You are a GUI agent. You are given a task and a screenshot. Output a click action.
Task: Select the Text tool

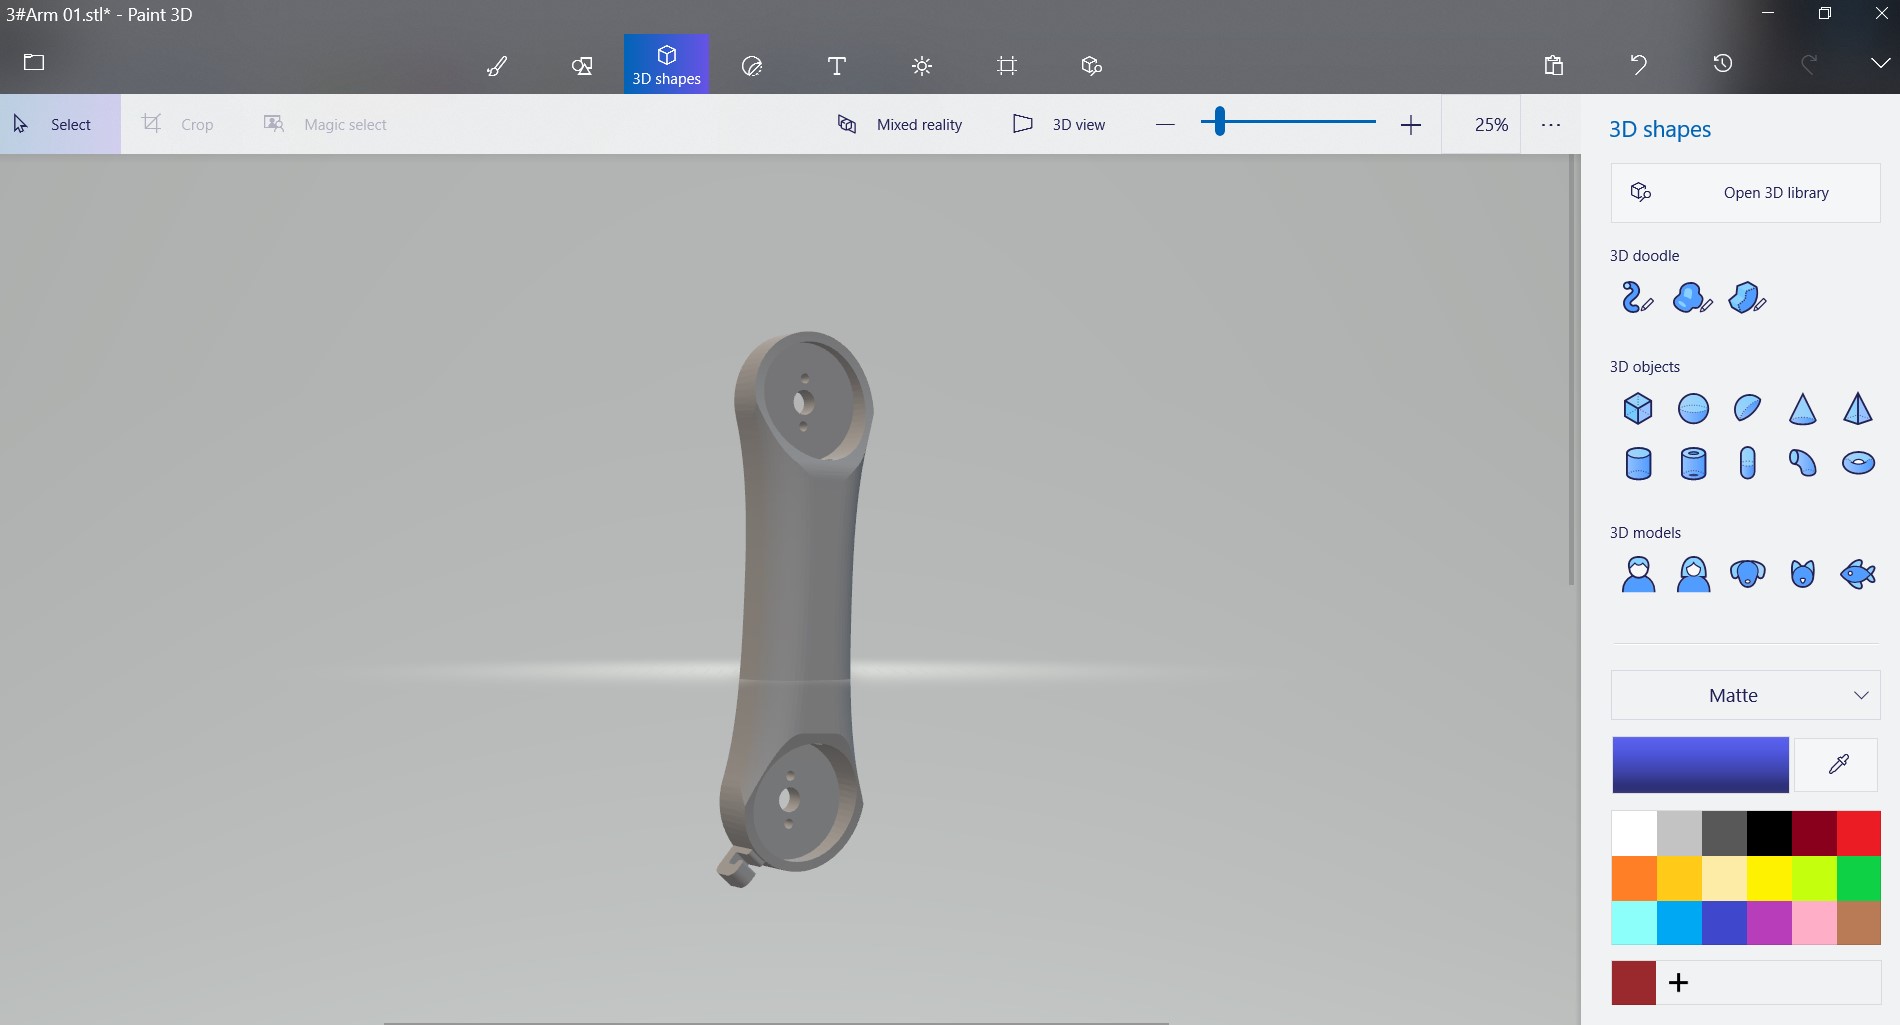coord(836,64)
